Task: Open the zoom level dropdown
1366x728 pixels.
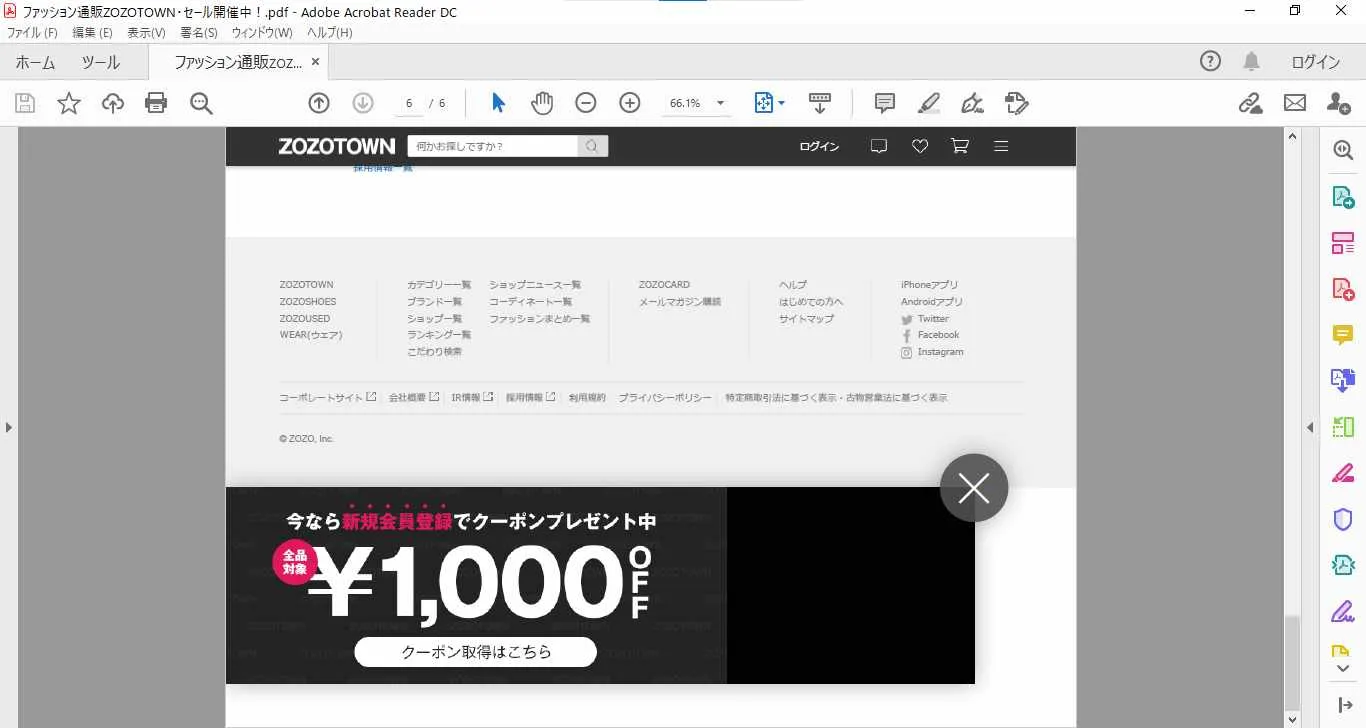Action: (721, 103)
